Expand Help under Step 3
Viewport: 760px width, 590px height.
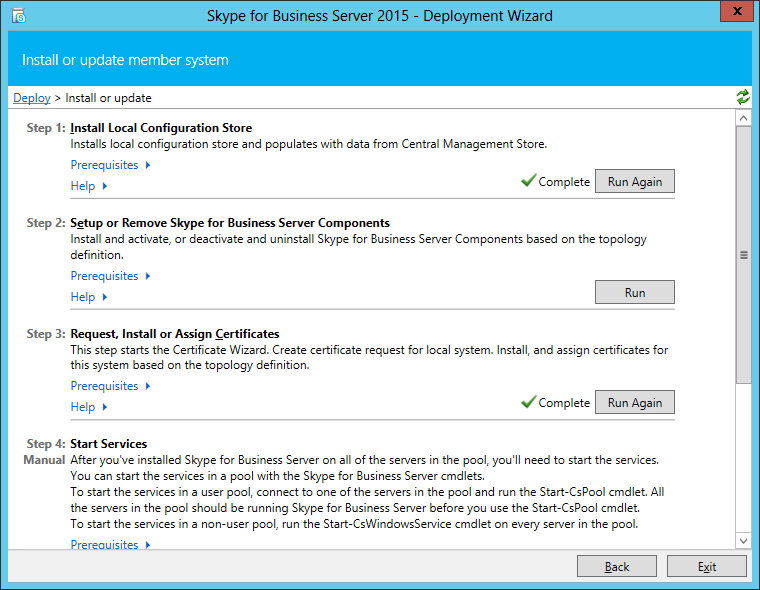coord(89,407)
